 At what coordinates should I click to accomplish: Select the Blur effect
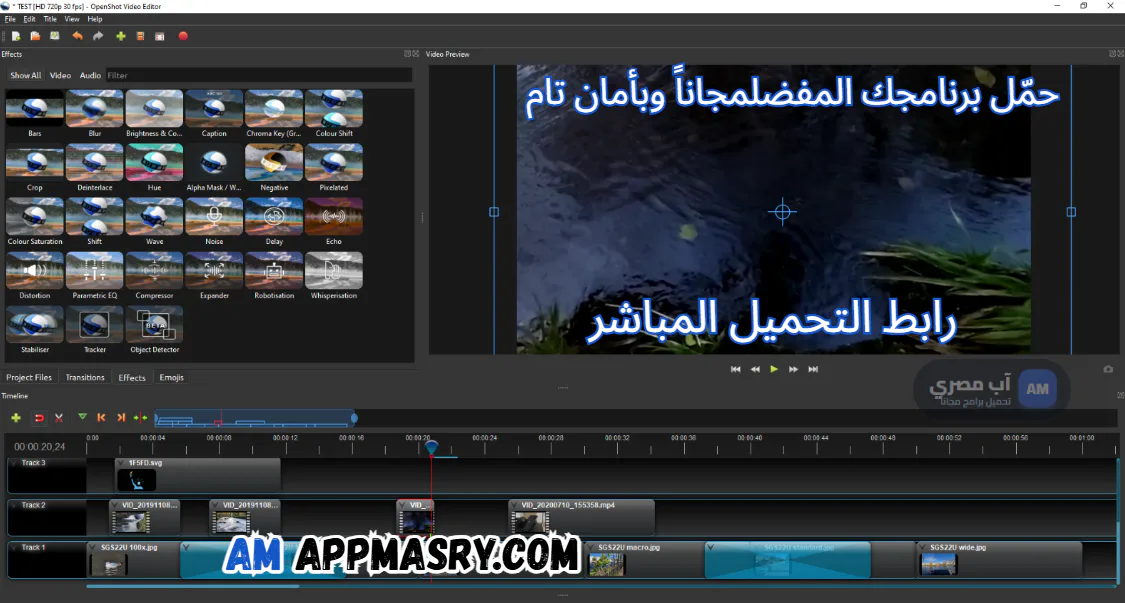tap(95, 113)
